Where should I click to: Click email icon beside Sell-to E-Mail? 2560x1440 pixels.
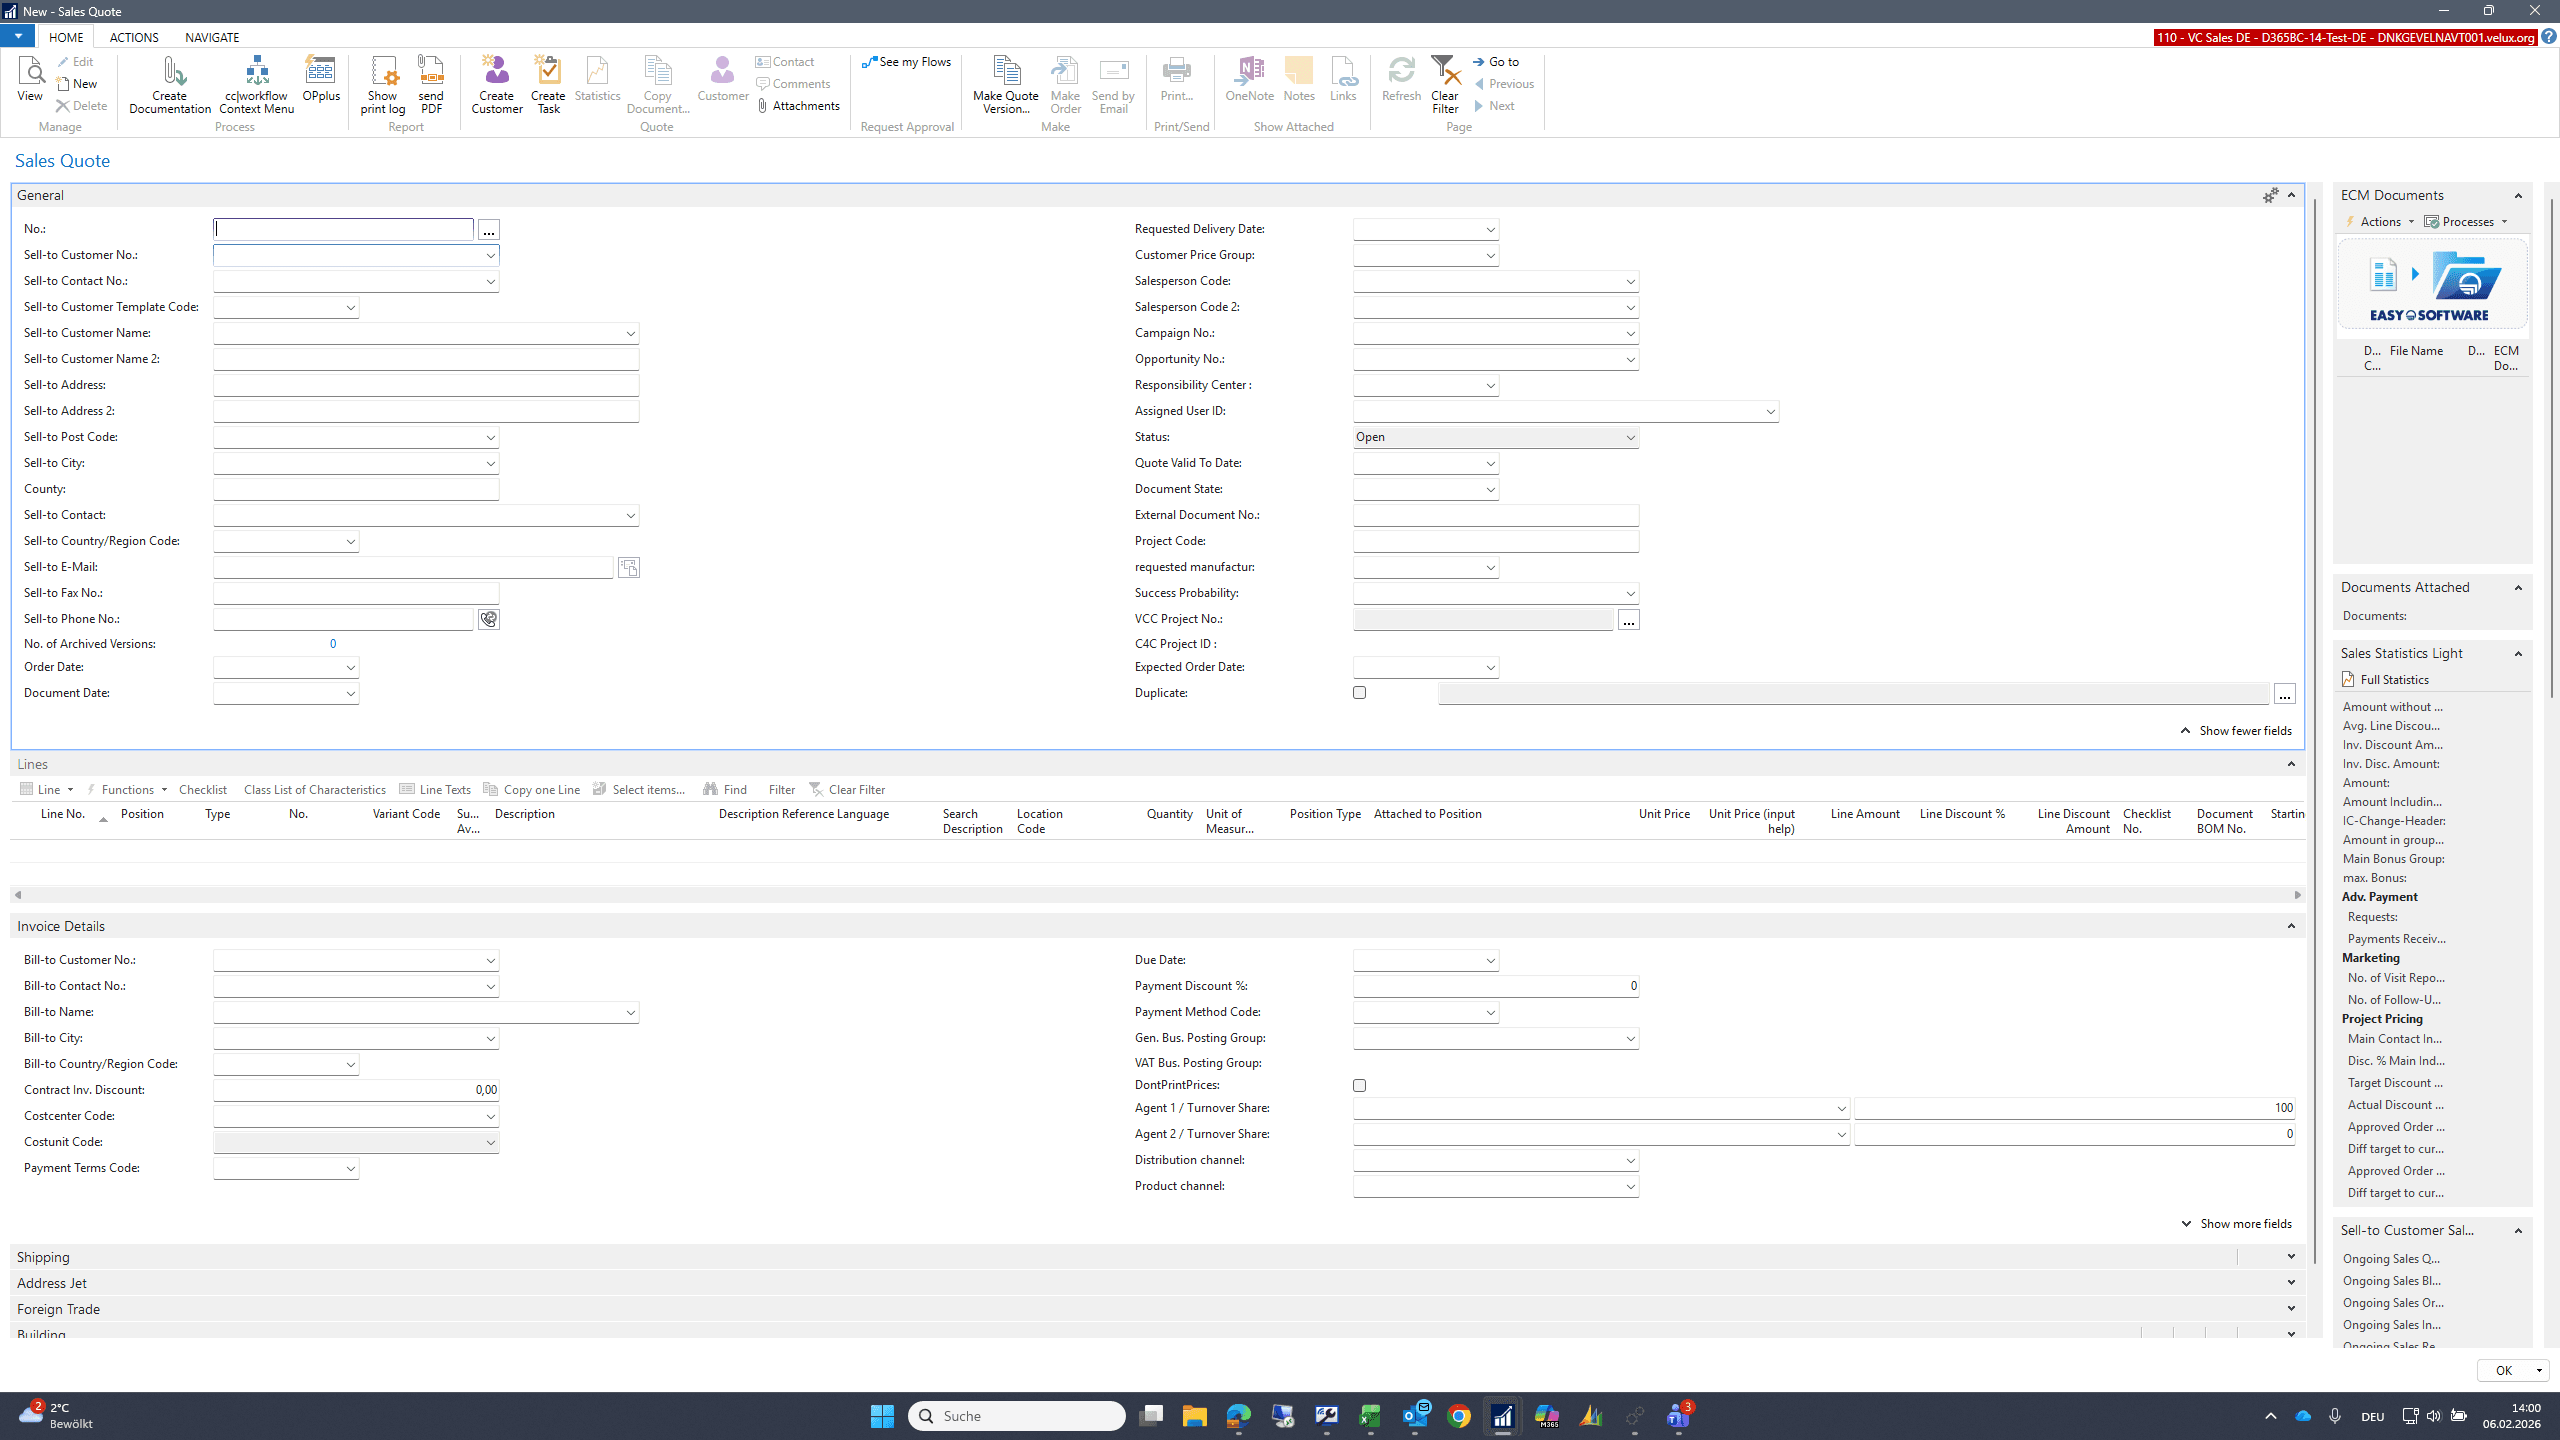pos(628,567)
